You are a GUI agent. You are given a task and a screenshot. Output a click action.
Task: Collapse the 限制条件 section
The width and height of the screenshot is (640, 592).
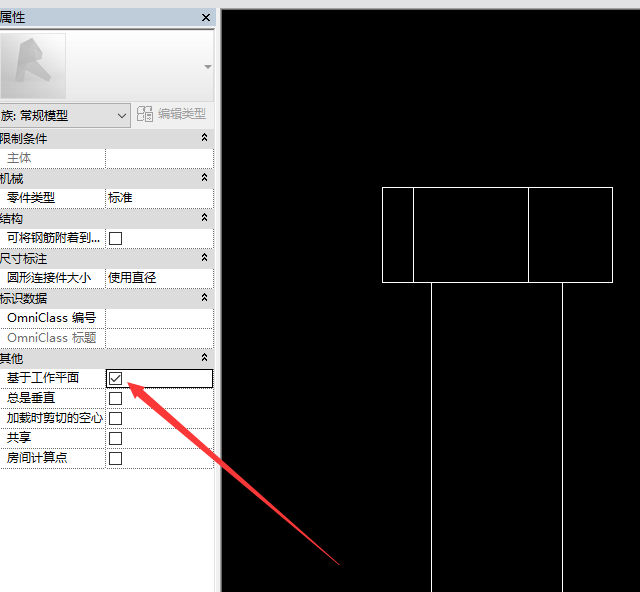coord(204,138)
